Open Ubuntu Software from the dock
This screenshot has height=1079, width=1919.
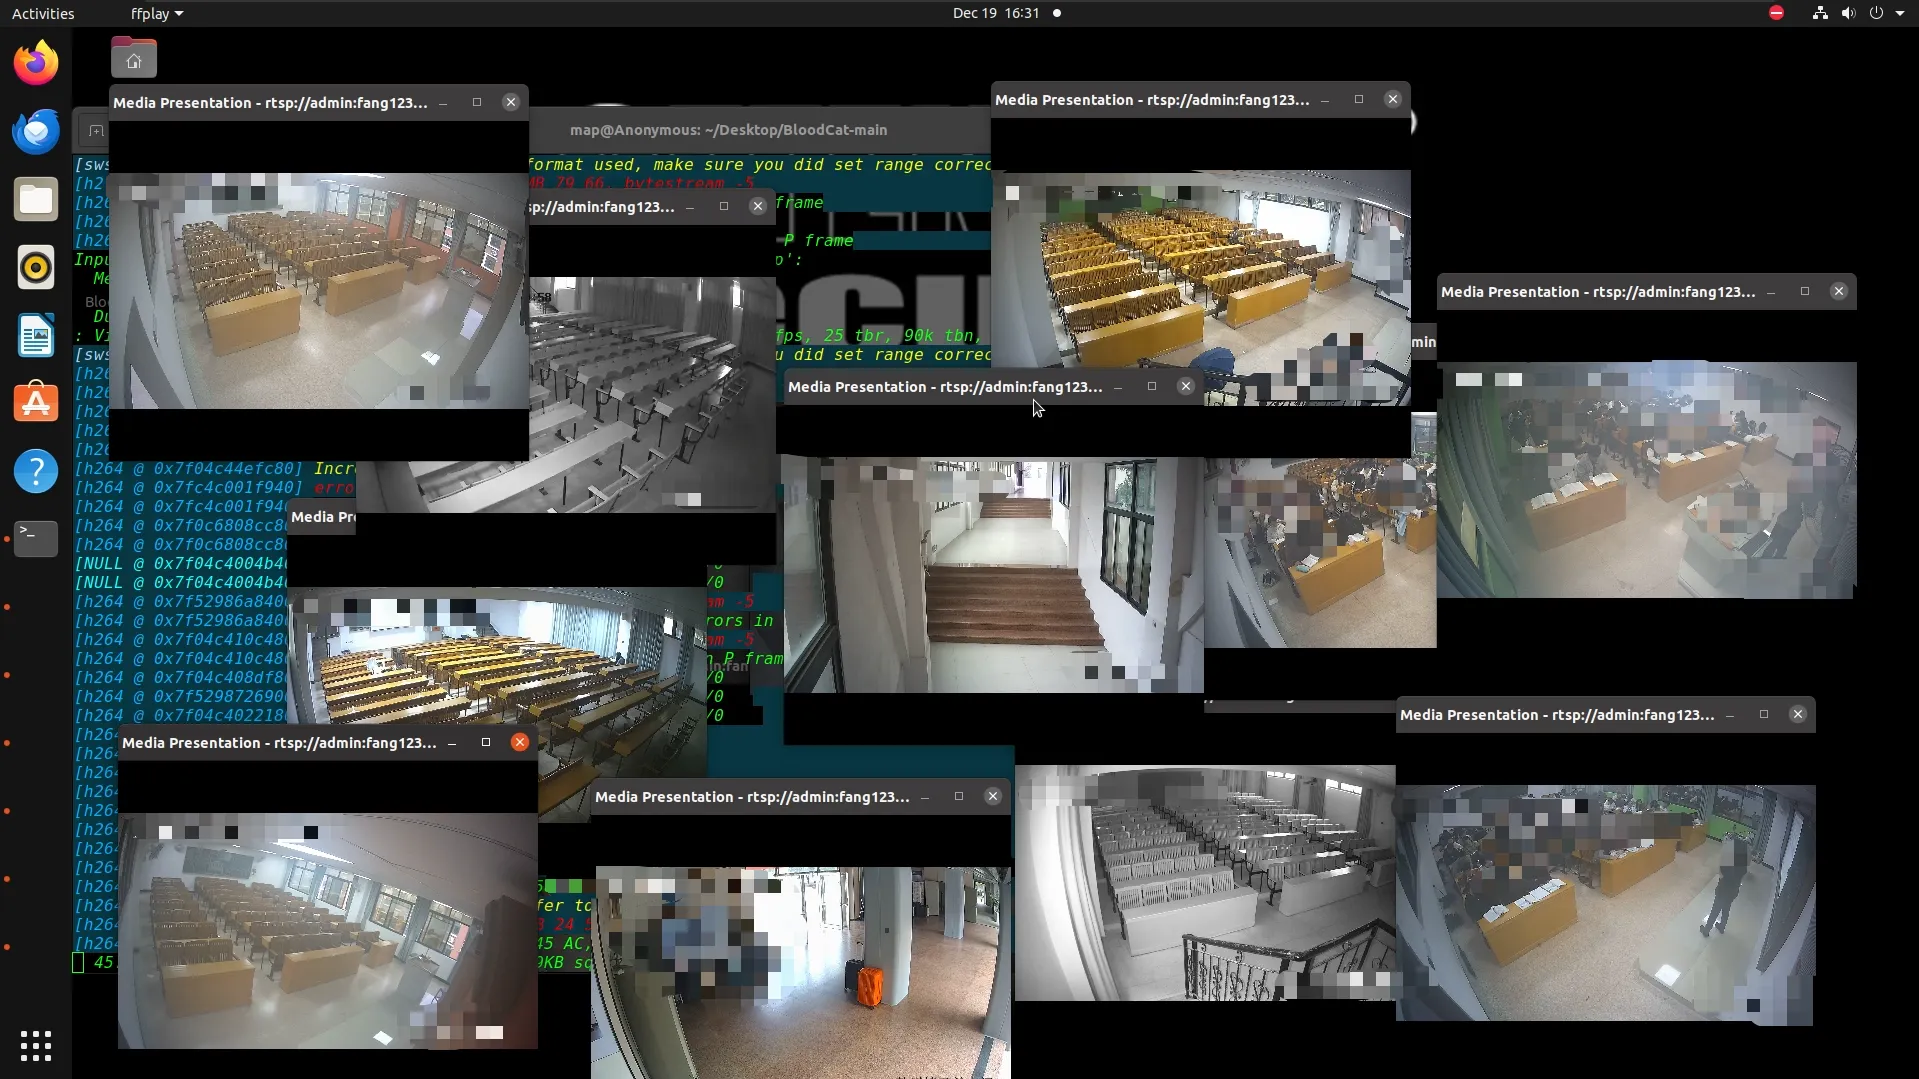(36, 403)
